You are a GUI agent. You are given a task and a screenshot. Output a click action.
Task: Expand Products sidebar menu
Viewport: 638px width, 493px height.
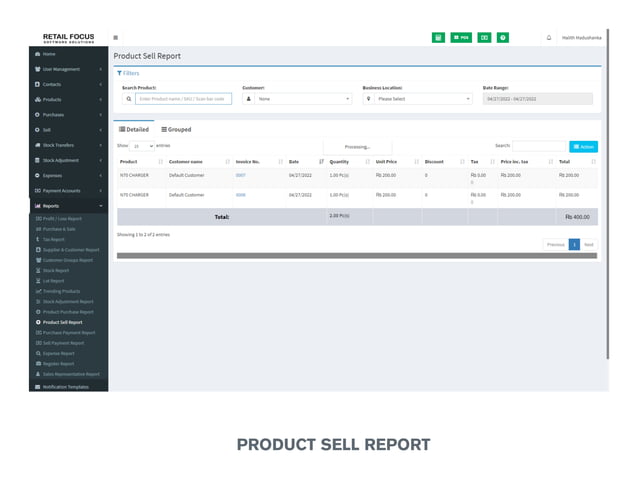pos(68,99)
